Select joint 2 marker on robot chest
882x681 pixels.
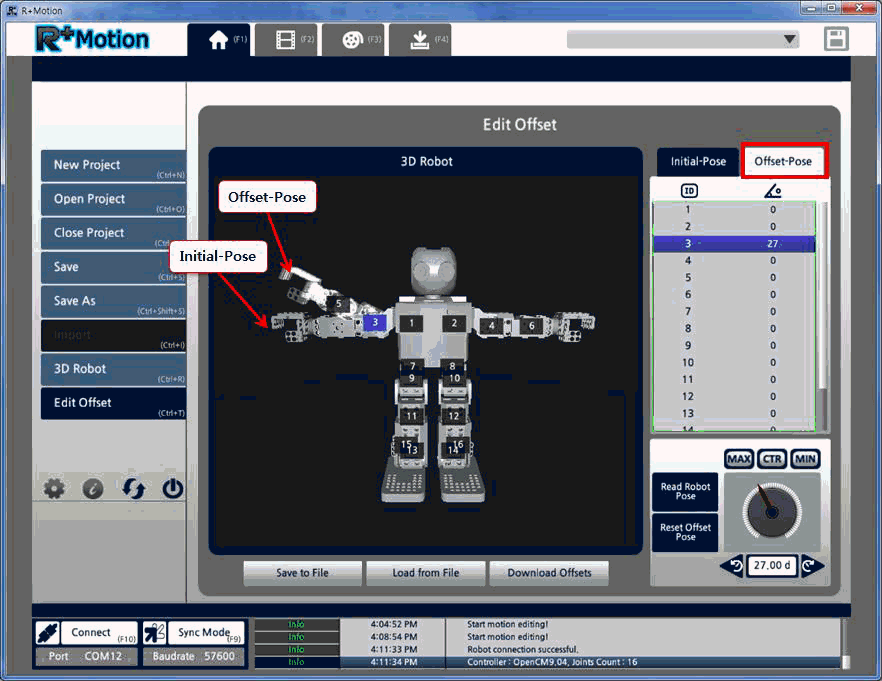coord(454,323)
